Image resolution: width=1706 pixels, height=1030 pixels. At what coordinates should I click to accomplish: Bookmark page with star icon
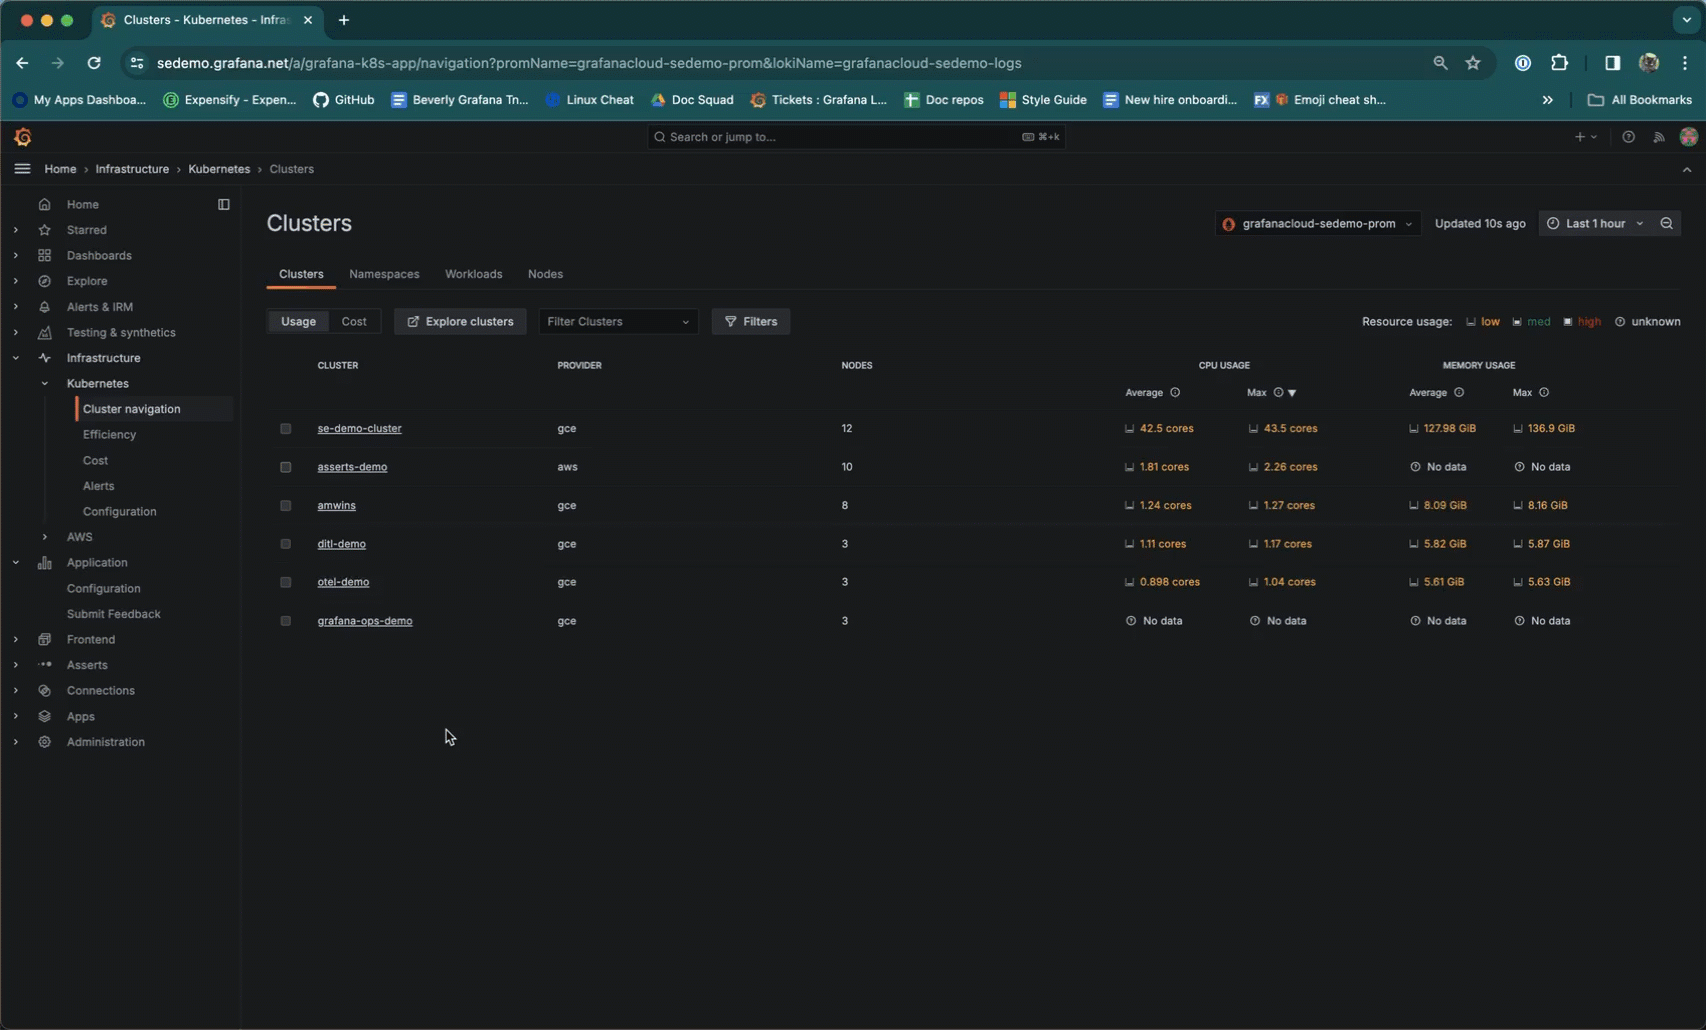point(1472,63)
